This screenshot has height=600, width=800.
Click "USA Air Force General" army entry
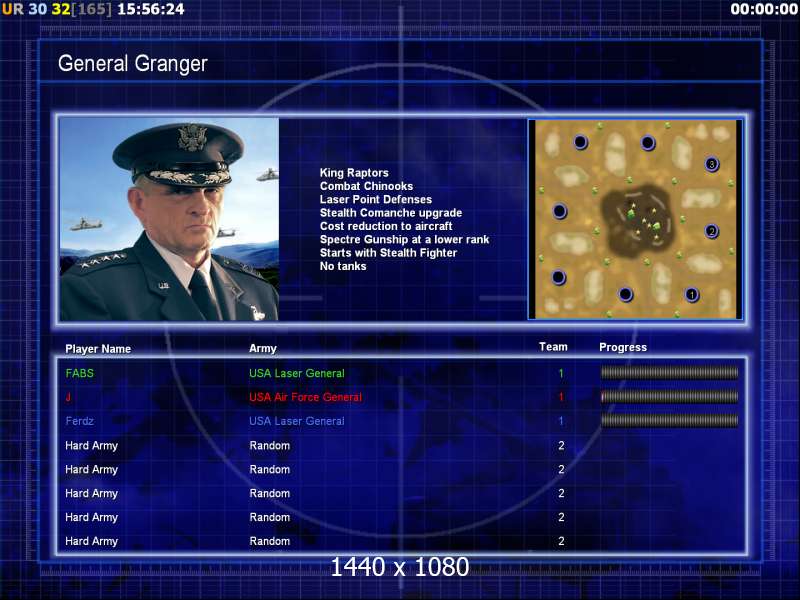tap(305, 397)
